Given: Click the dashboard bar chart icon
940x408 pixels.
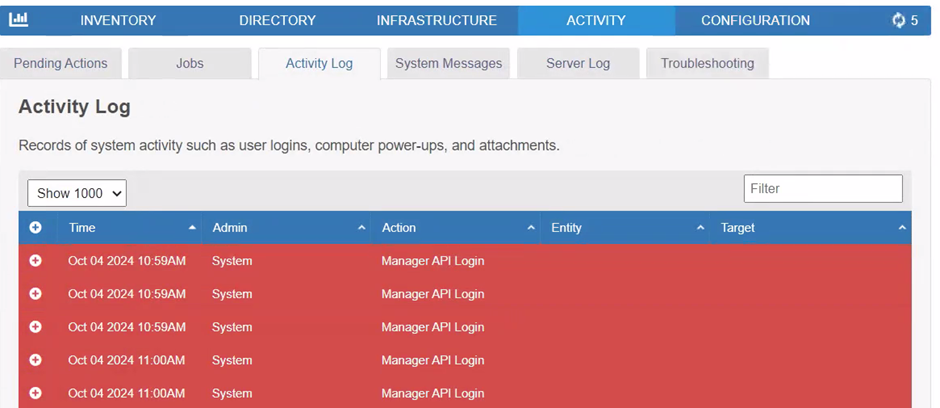Looking at the screenshot, I should click(19, 20).
